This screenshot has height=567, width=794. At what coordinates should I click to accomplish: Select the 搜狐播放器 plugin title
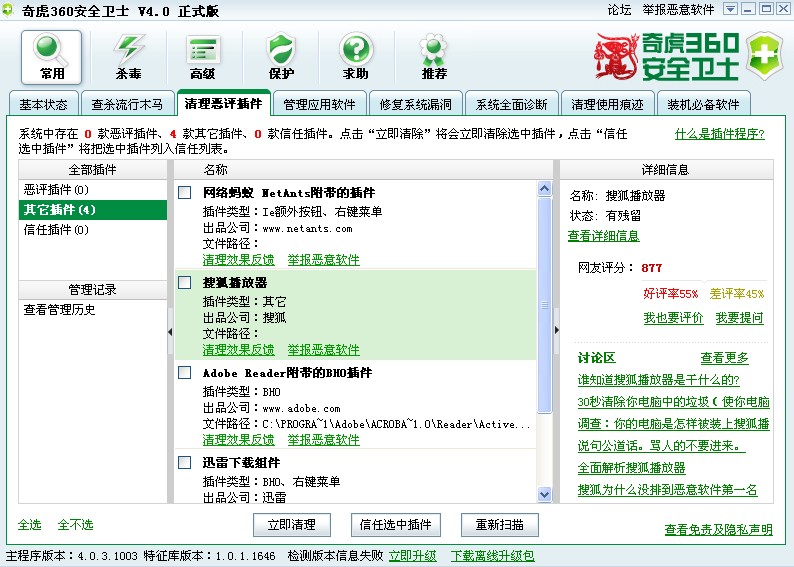(x=235, y=282)
